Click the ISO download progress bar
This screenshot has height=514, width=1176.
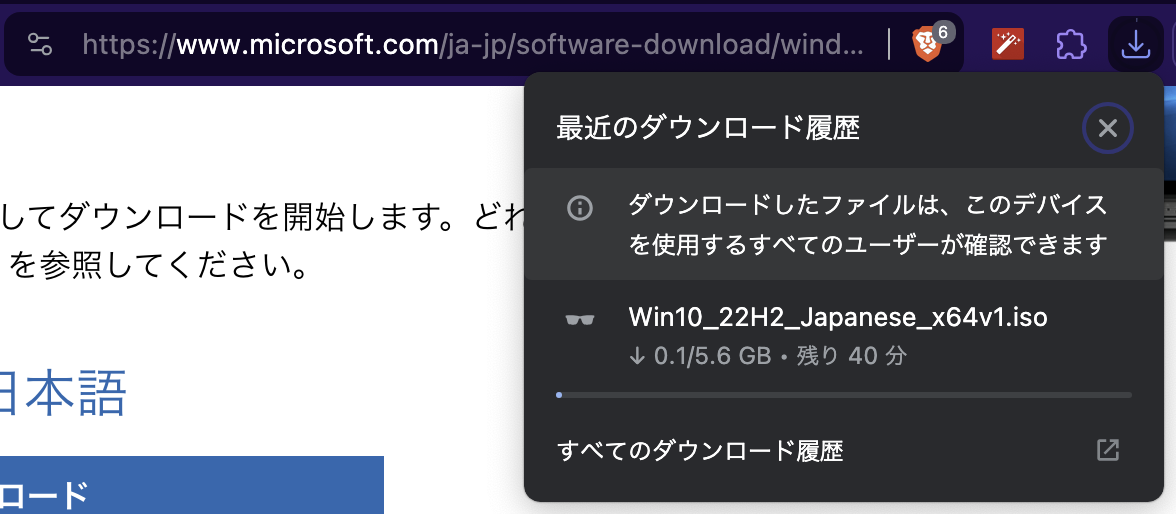(x=844, y=395)
